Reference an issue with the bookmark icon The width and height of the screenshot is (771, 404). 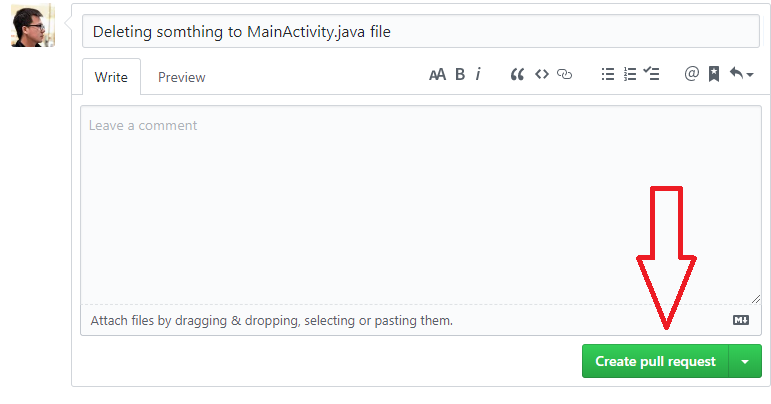click(x=714, y=74)
